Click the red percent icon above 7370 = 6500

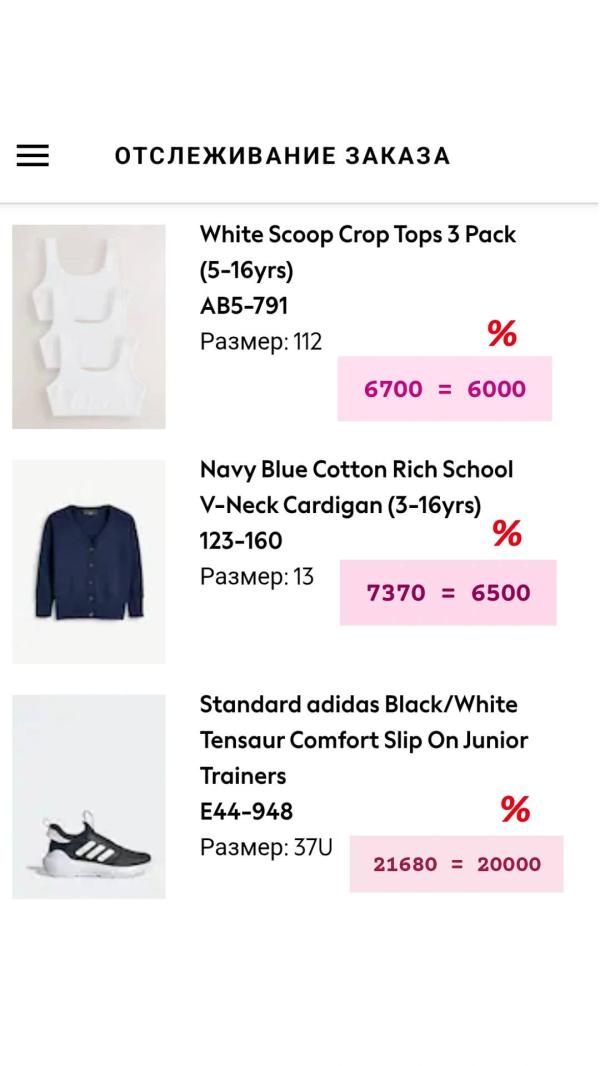click(507, 534)
